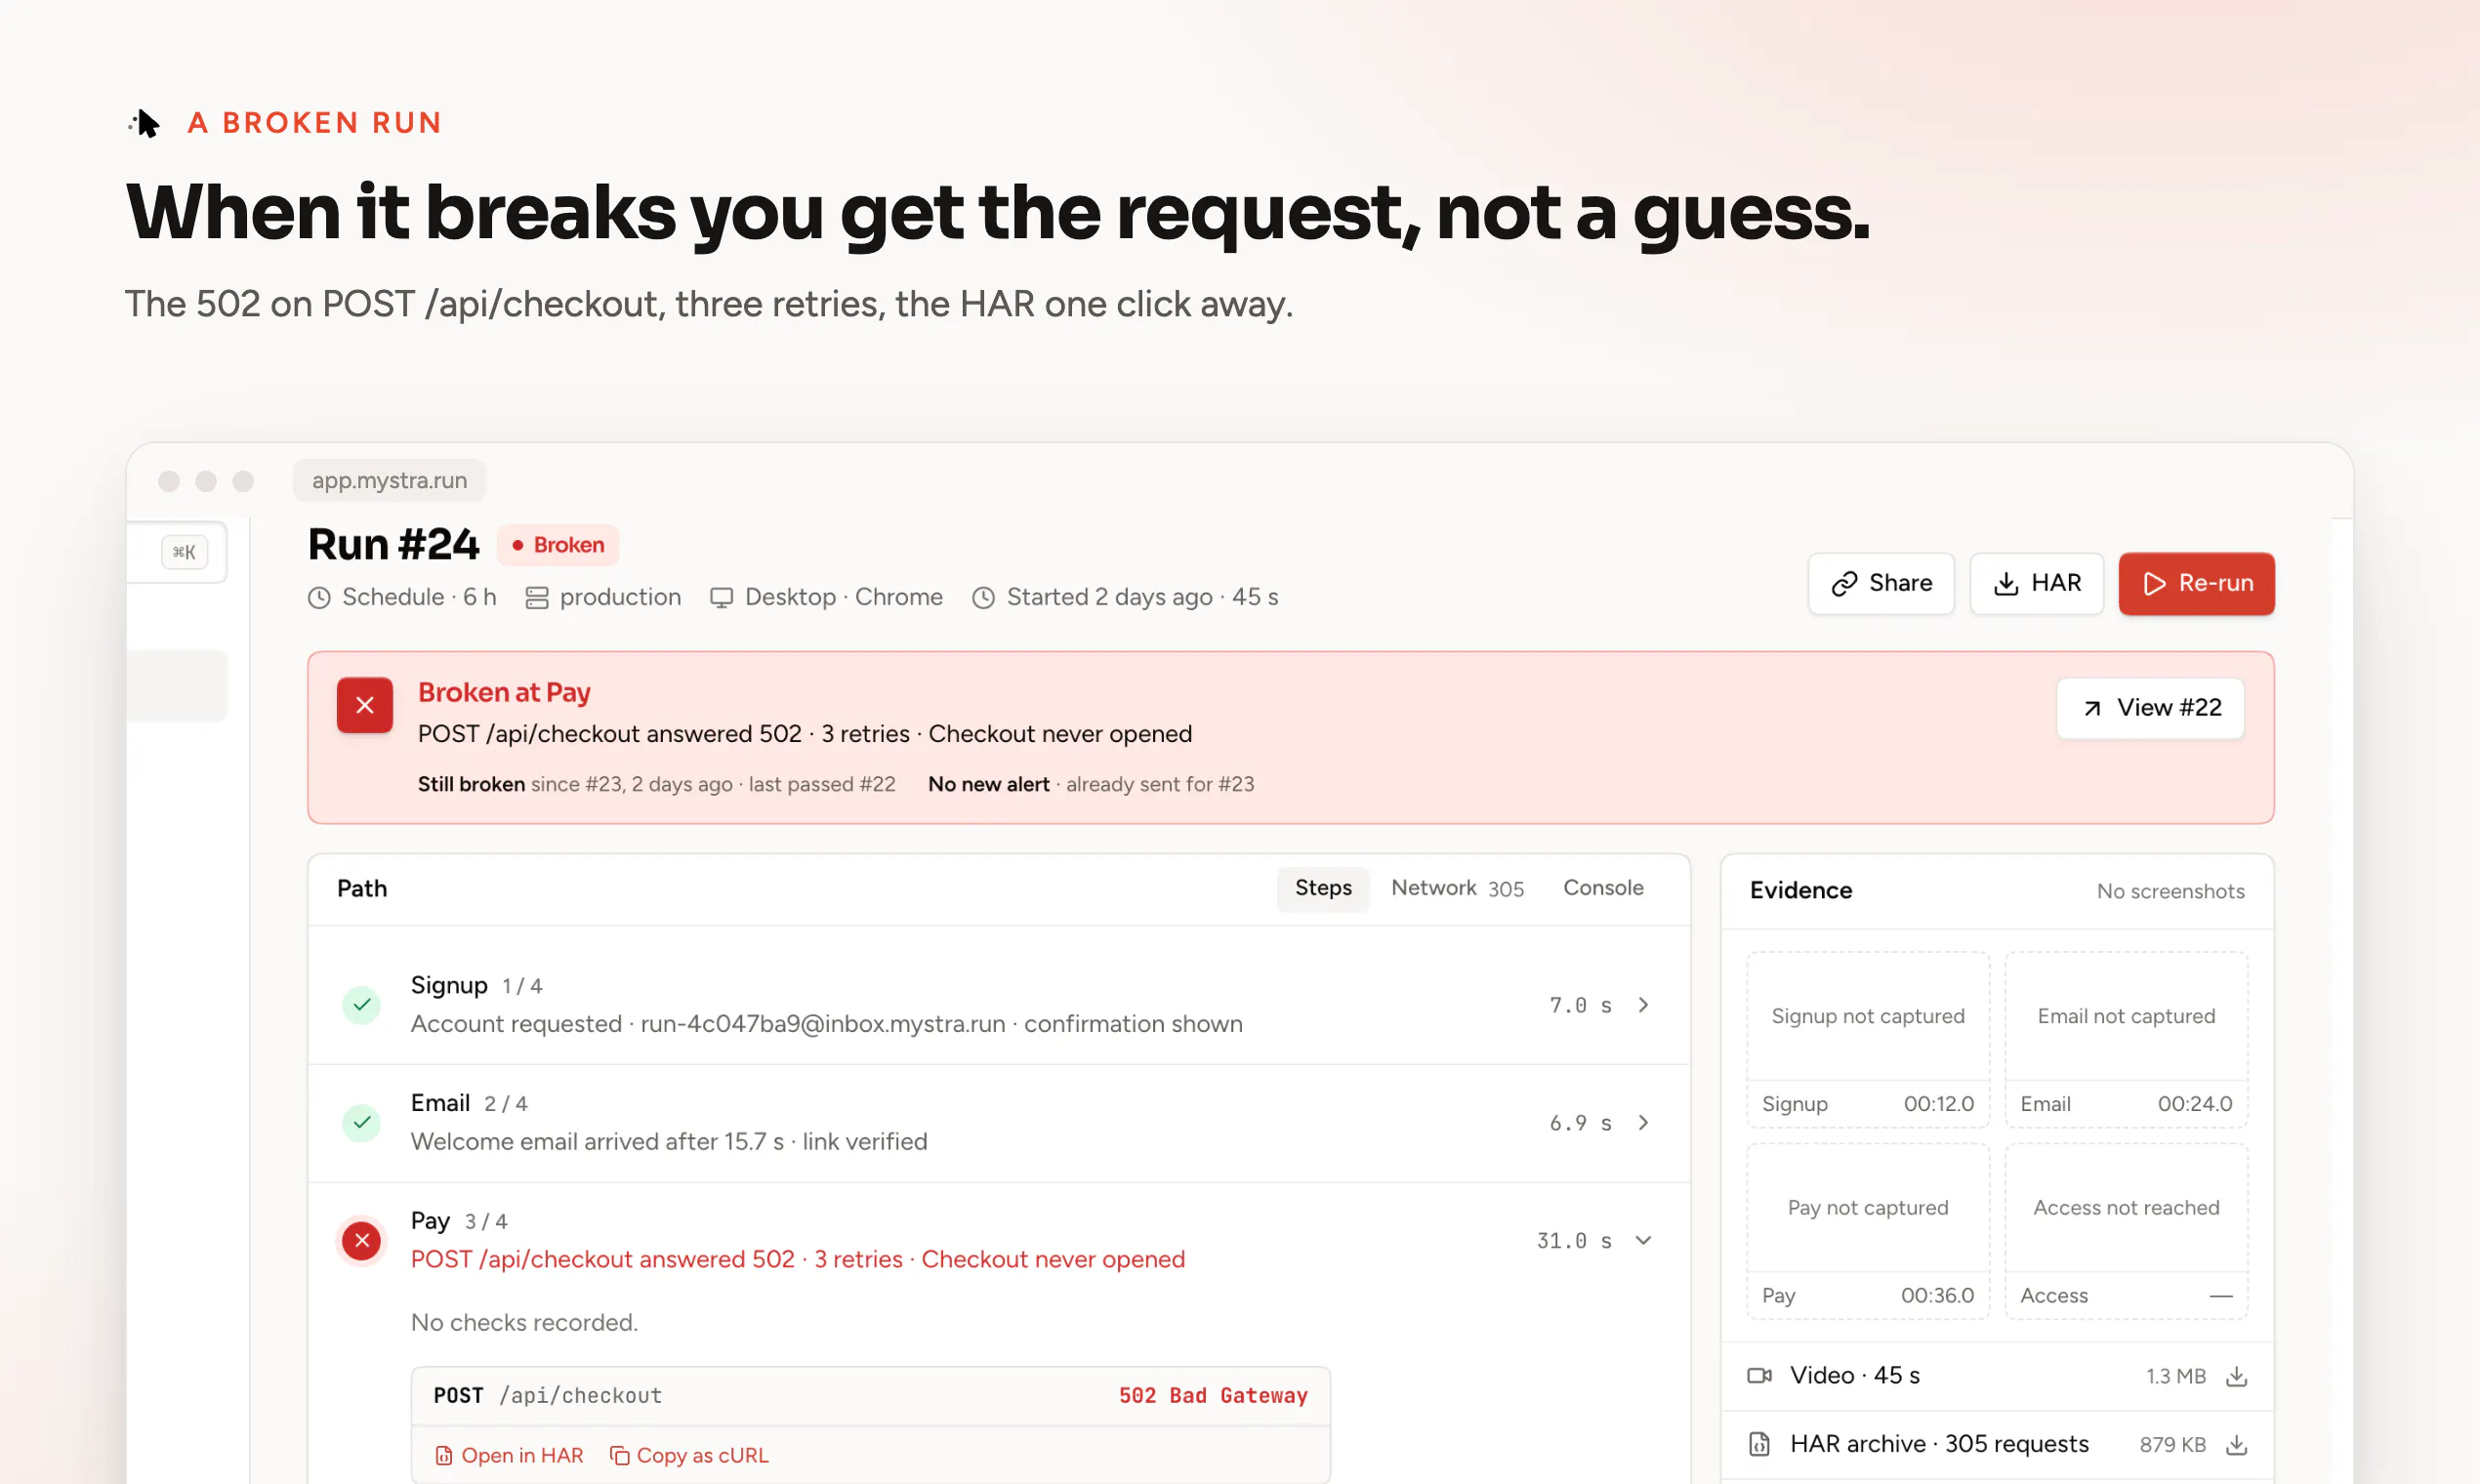Click the red failure icon on Pay step
This screenshot has height=1484, width=2480.
[362, 1241]
